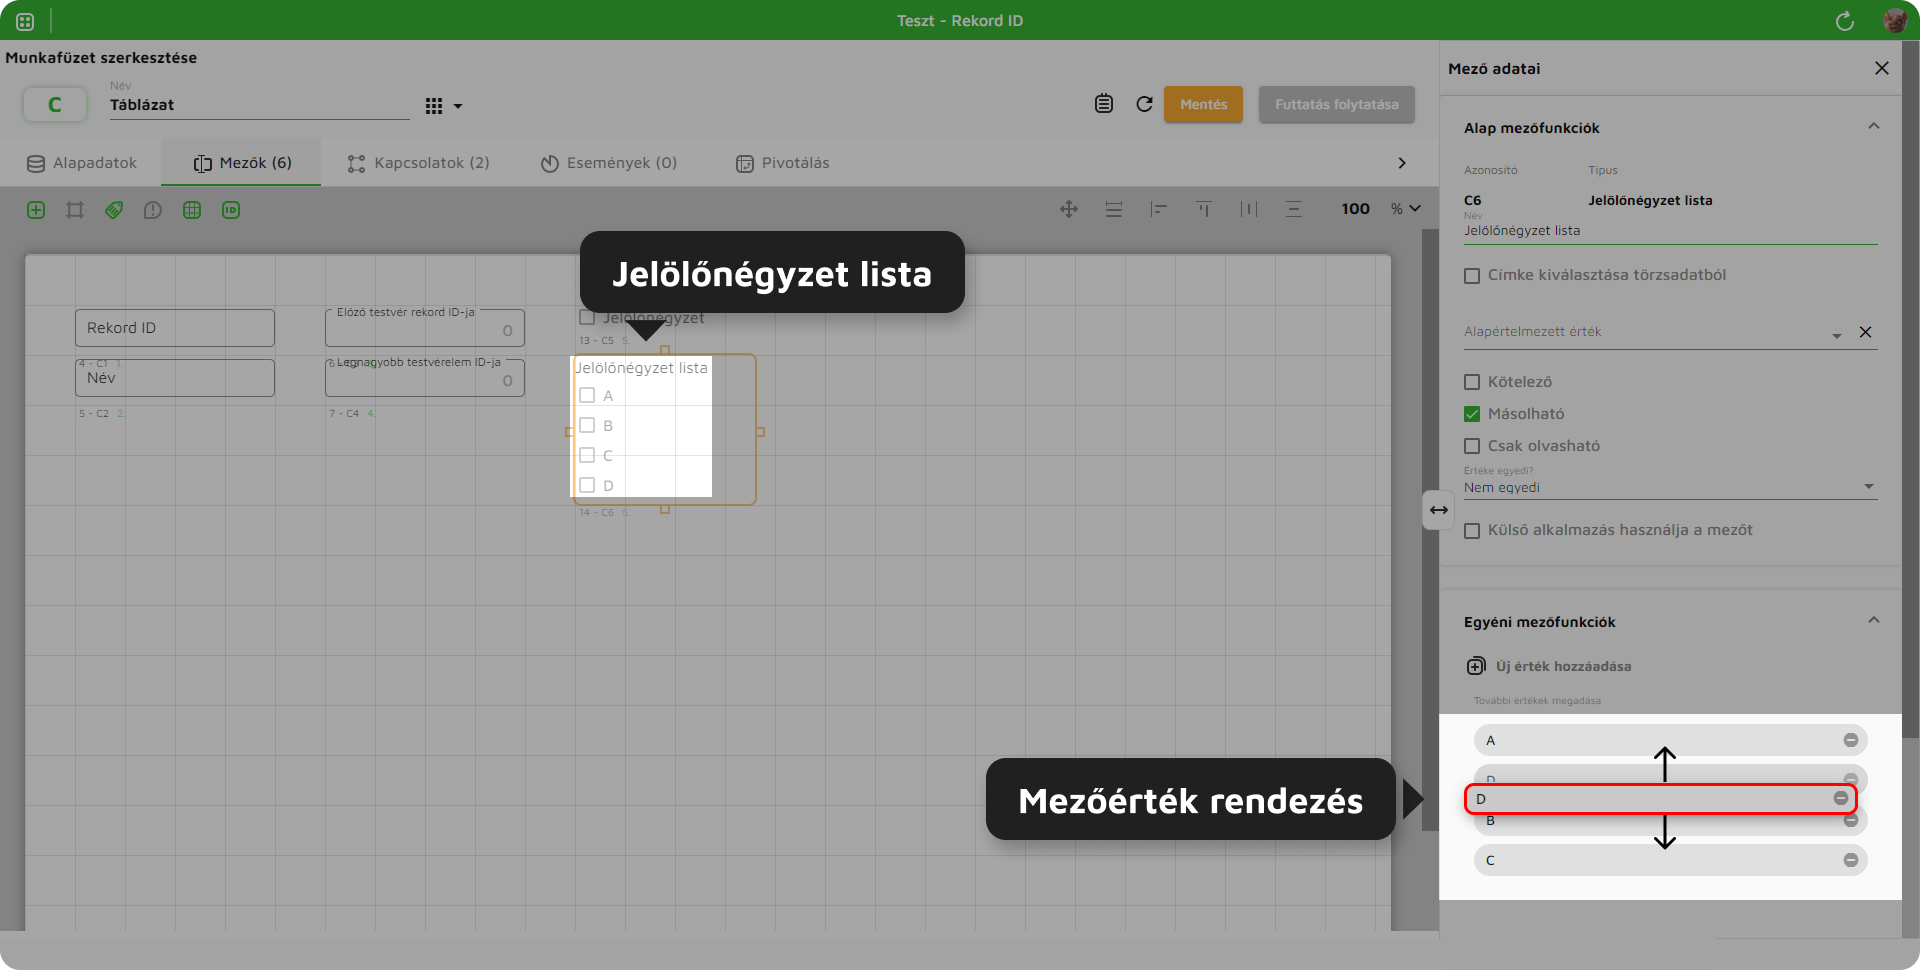Click the refresh icon beside Mentés
The width and height of the screenshot is (1920, 970).
[1145, 104]
